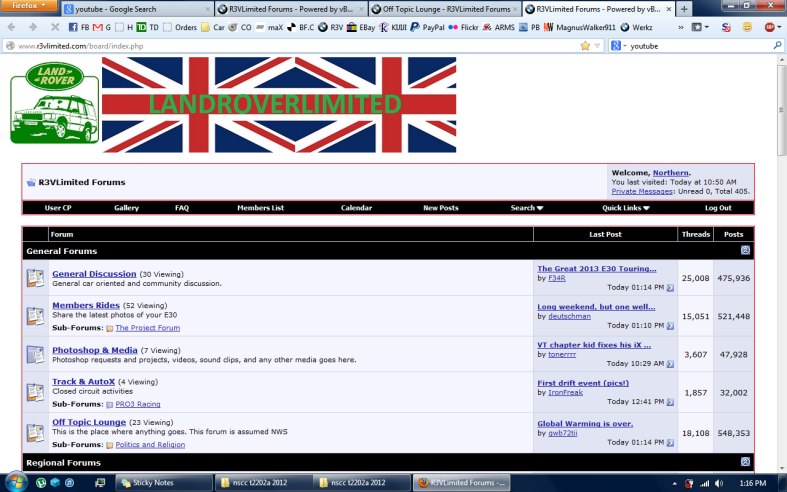
Task: Click Log Out in forum navbar
Action: coord(718,208)
